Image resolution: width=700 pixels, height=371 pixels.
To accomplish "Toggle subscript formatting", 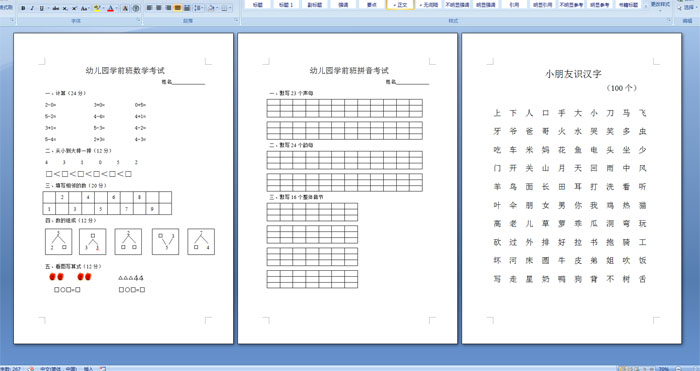I will (65, 8).
